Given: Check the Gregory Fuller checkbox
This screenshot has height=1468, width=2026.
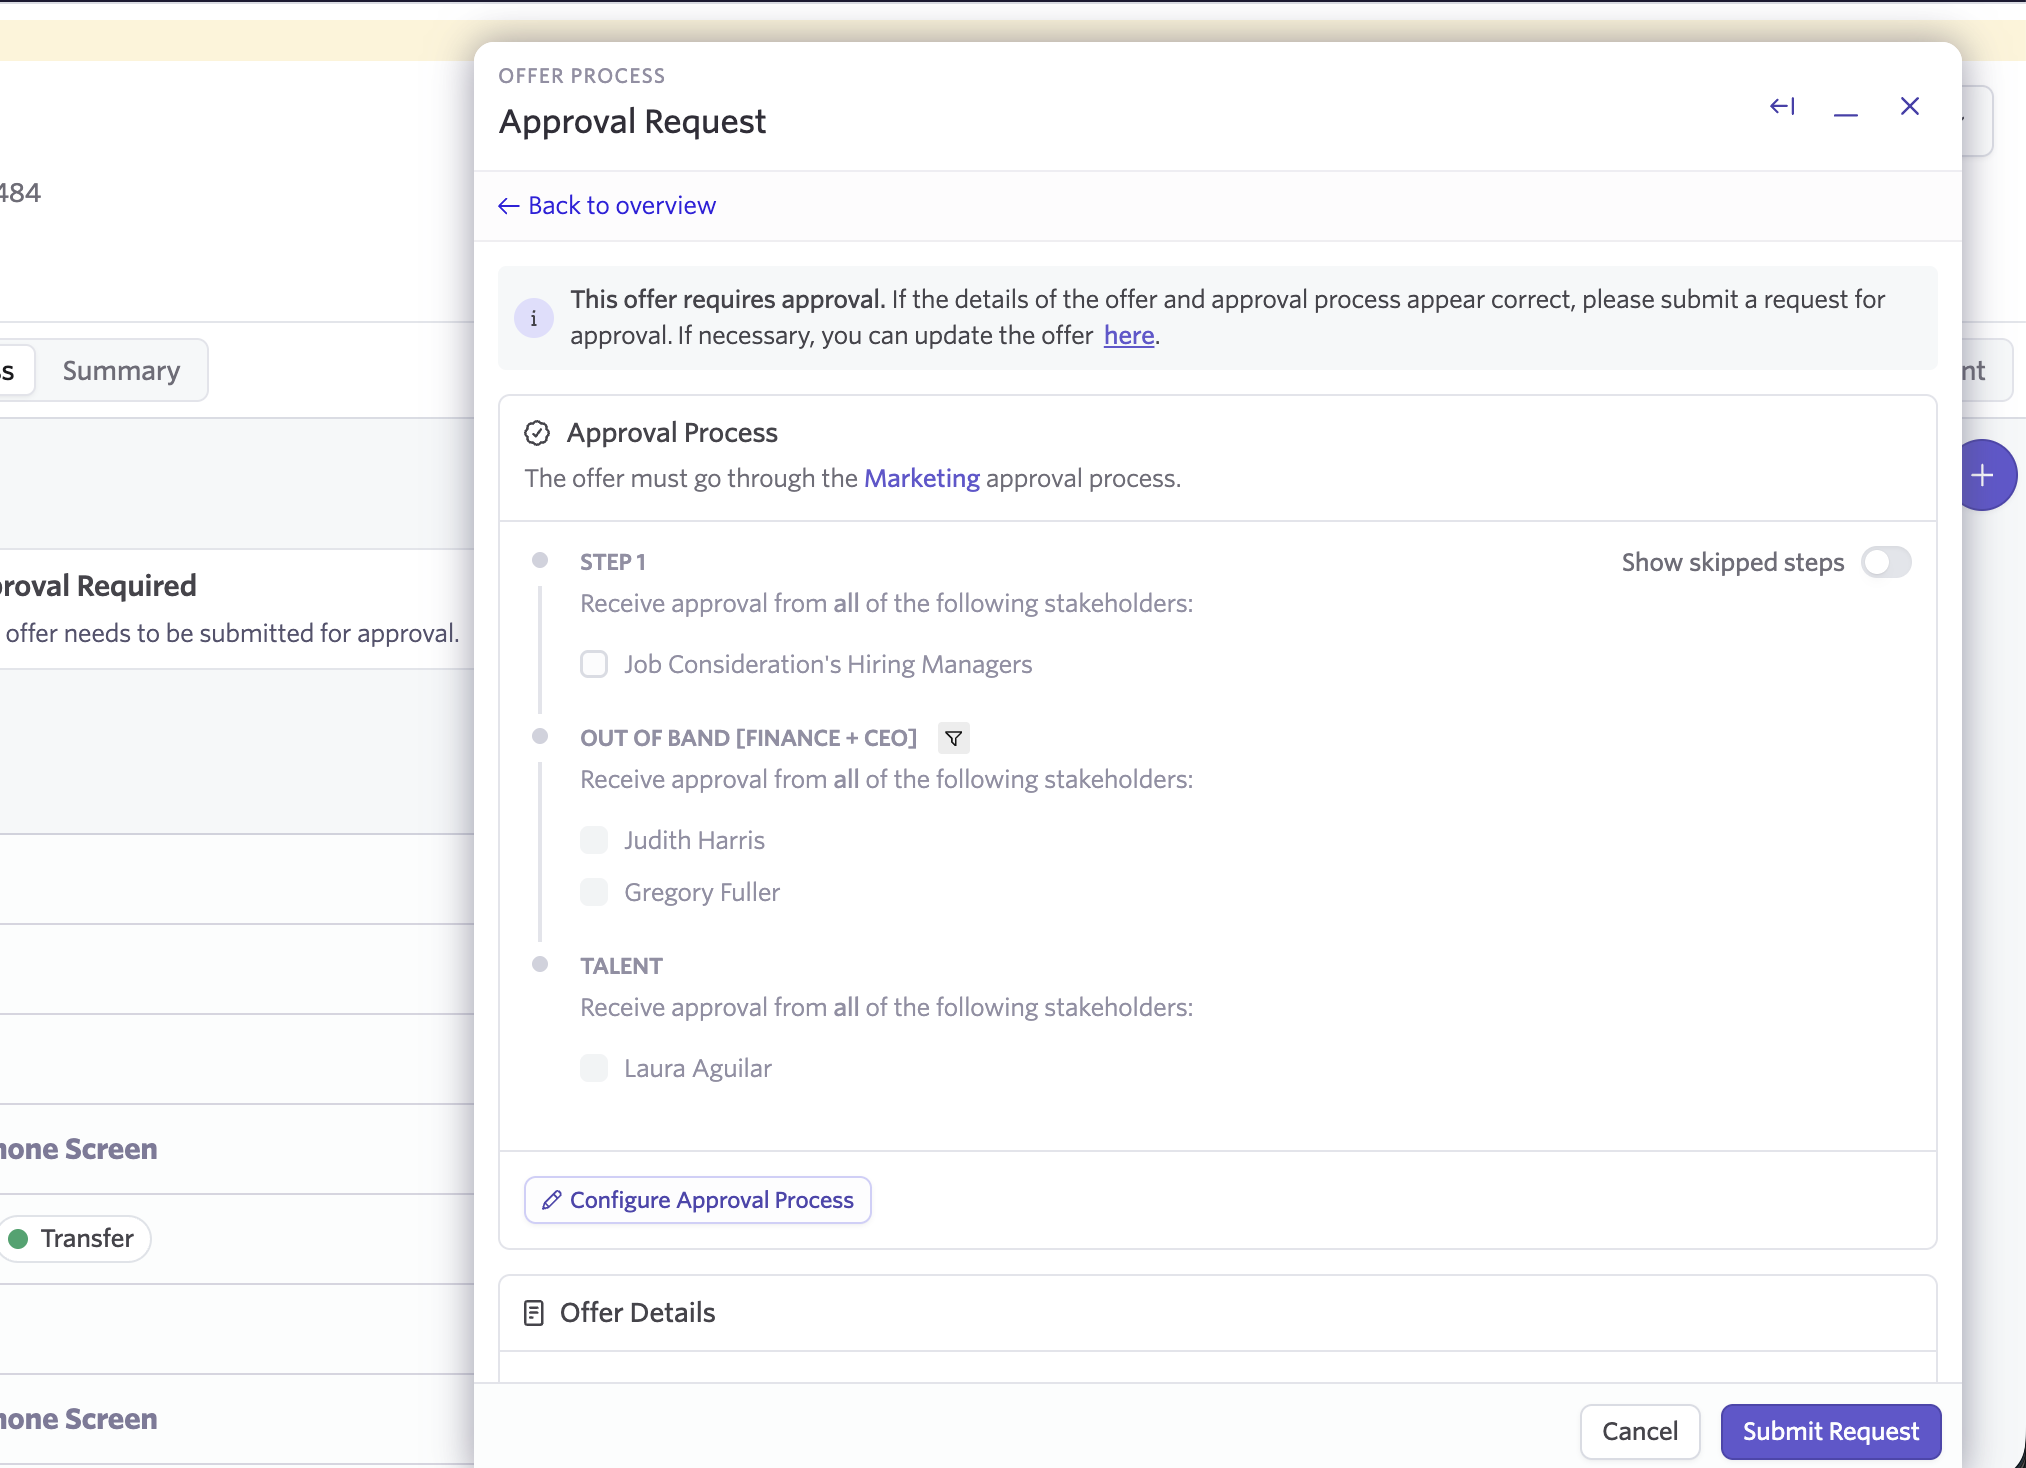Looking at the screenshot, I should [x=594, y=892].
